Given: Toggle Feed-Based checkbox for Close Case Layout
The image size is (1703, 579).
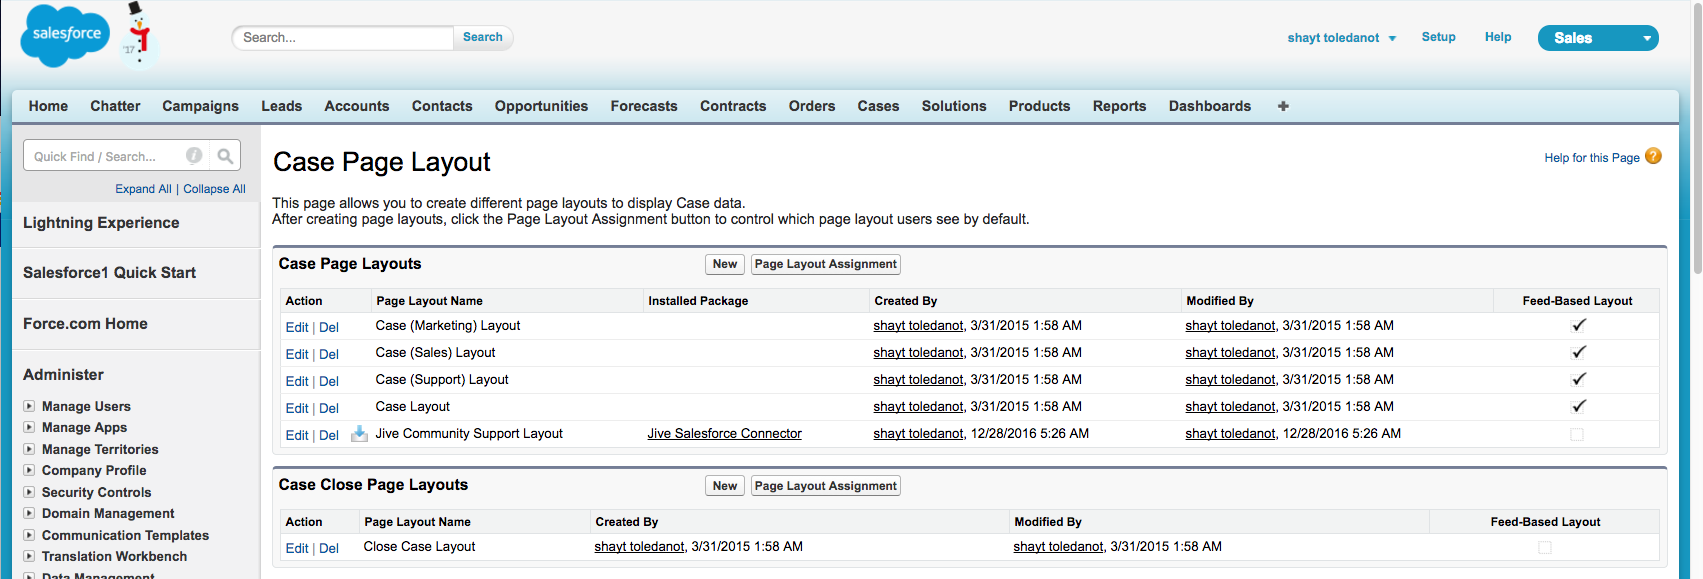Looking at the screenshot, I should [x=1545, y=547].
